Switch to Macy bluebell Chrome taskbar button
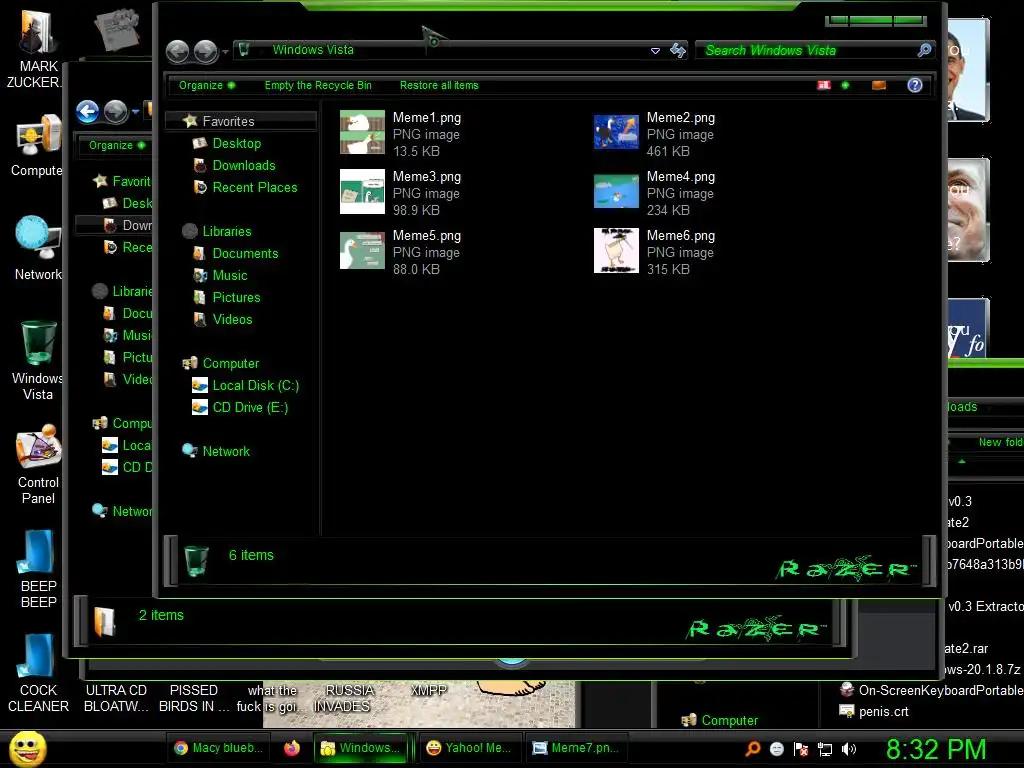 tap(219, 748)
